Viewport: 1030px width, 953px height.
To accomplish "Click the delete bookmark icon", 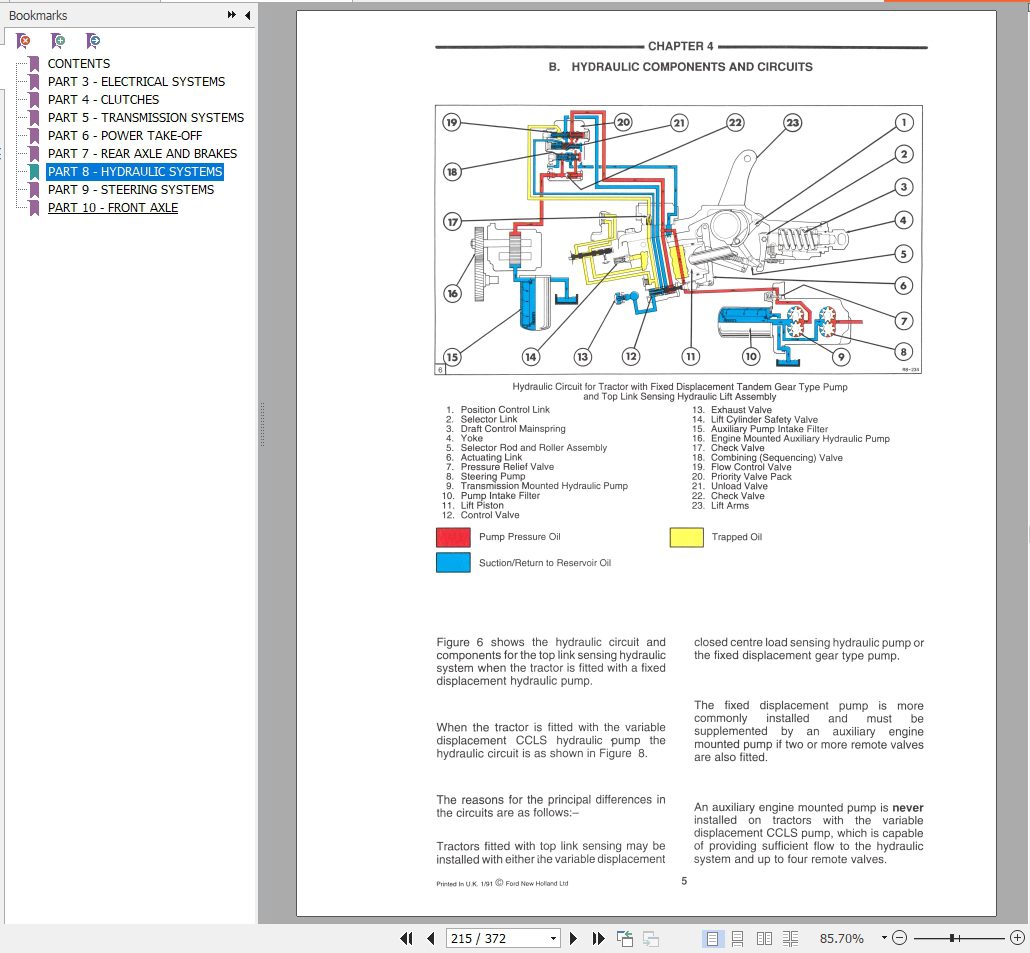I will pos(23,41).
